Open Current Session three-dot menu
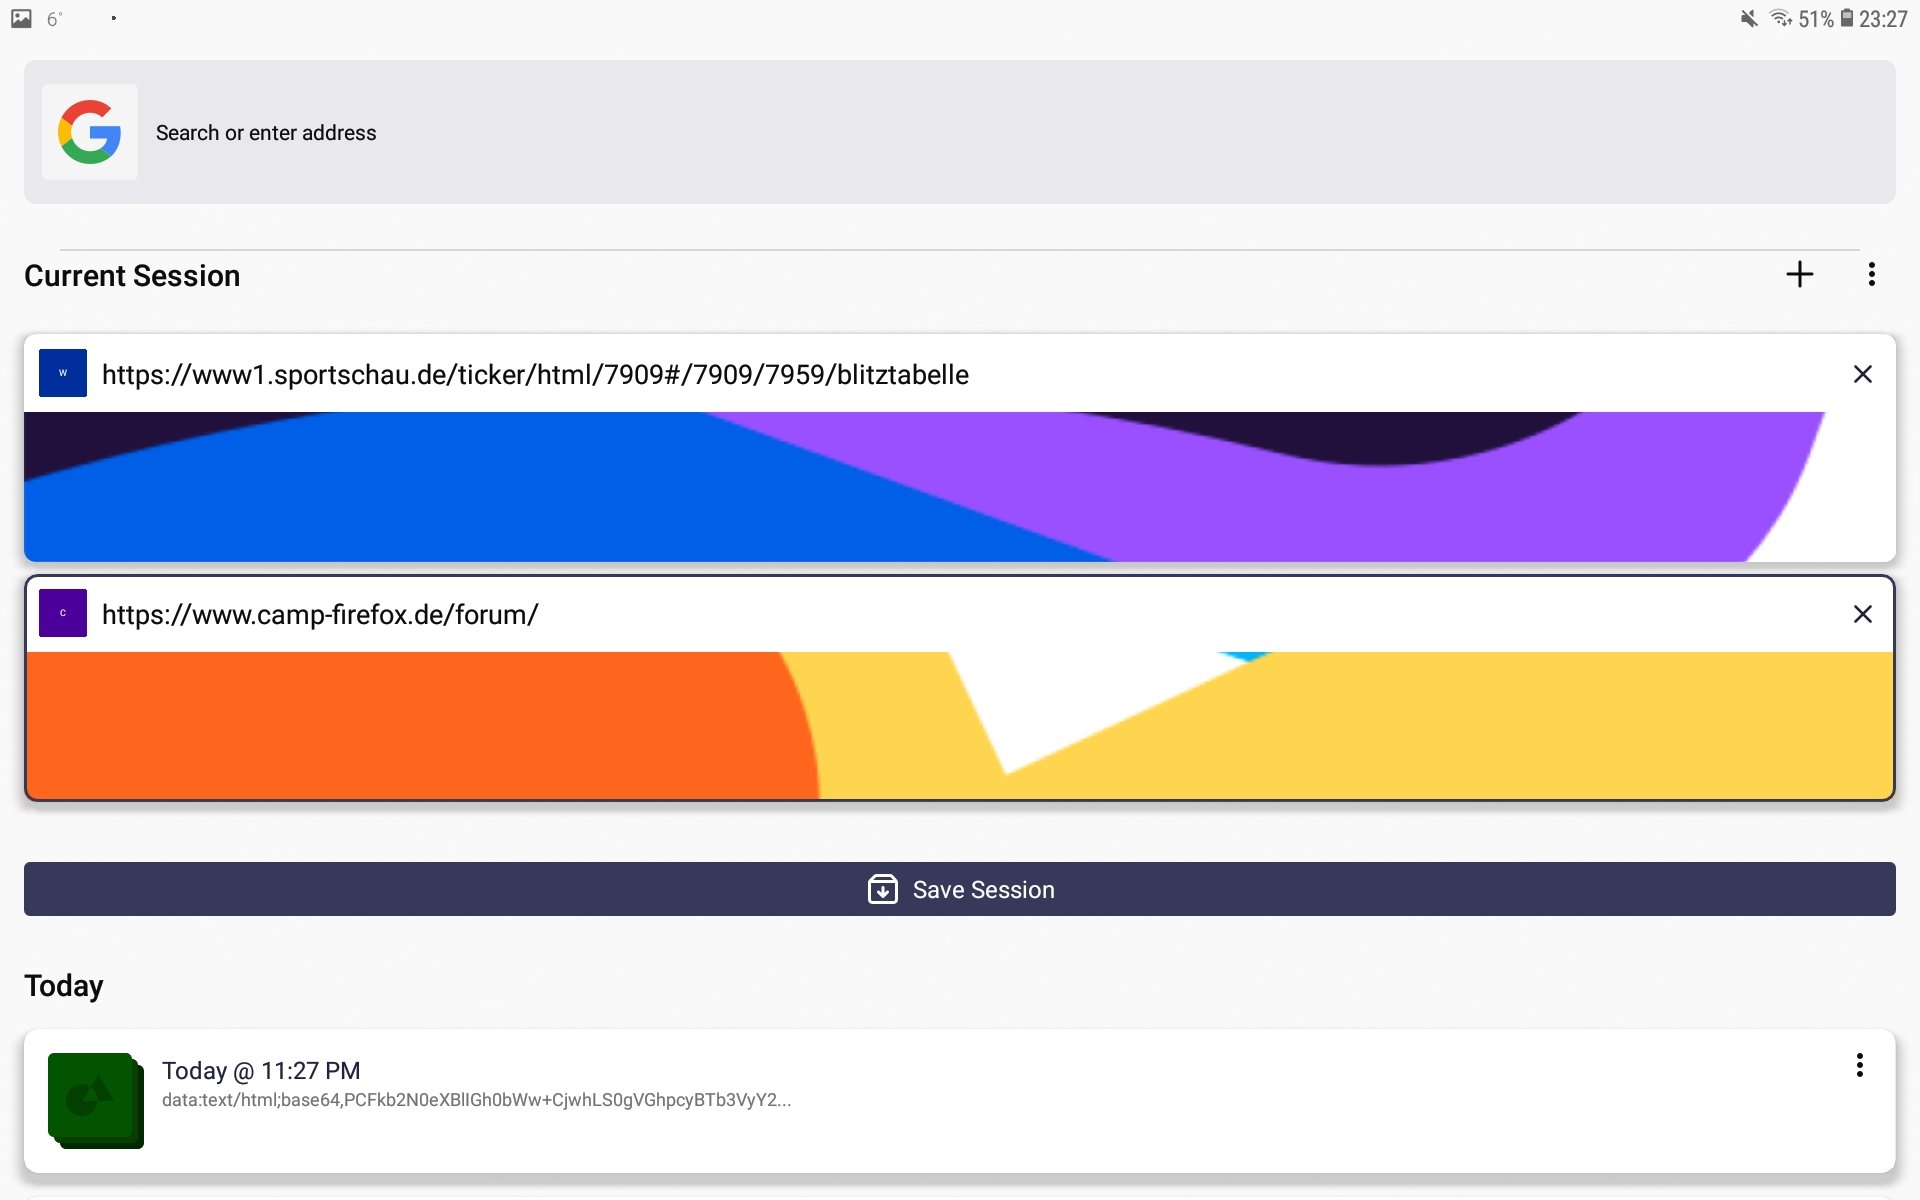This screenshot has height=1200, width=1920. tap(1871, 275)
